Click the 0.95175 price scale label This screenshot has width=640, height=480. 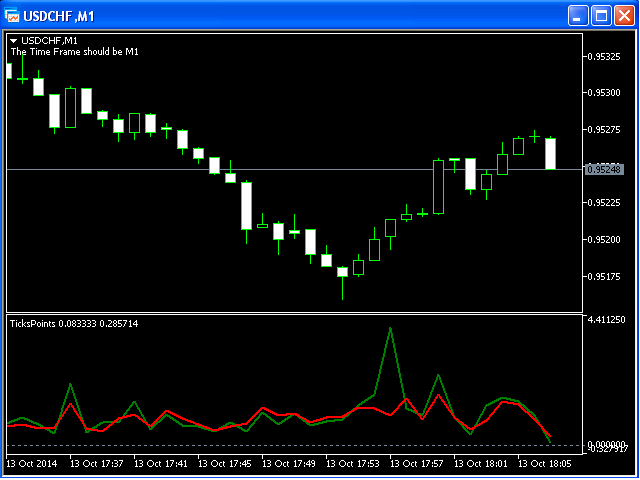[606, 277]
